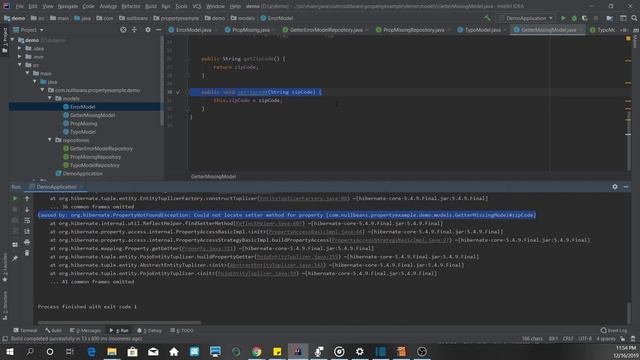Image resolution: width=640 pixels, height=360 pixels.
Task: Collapse the main folder node
Action: coord(27,73)
